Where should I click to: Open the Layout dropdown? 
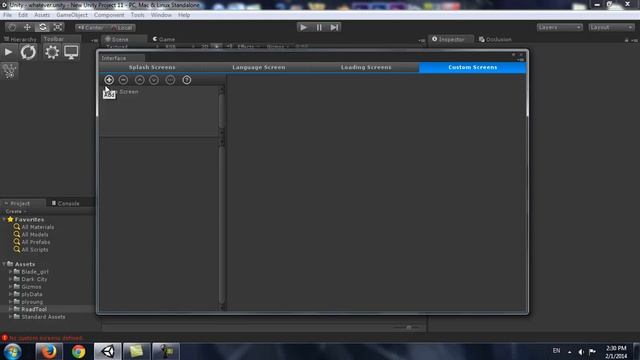tap(611, 27)
